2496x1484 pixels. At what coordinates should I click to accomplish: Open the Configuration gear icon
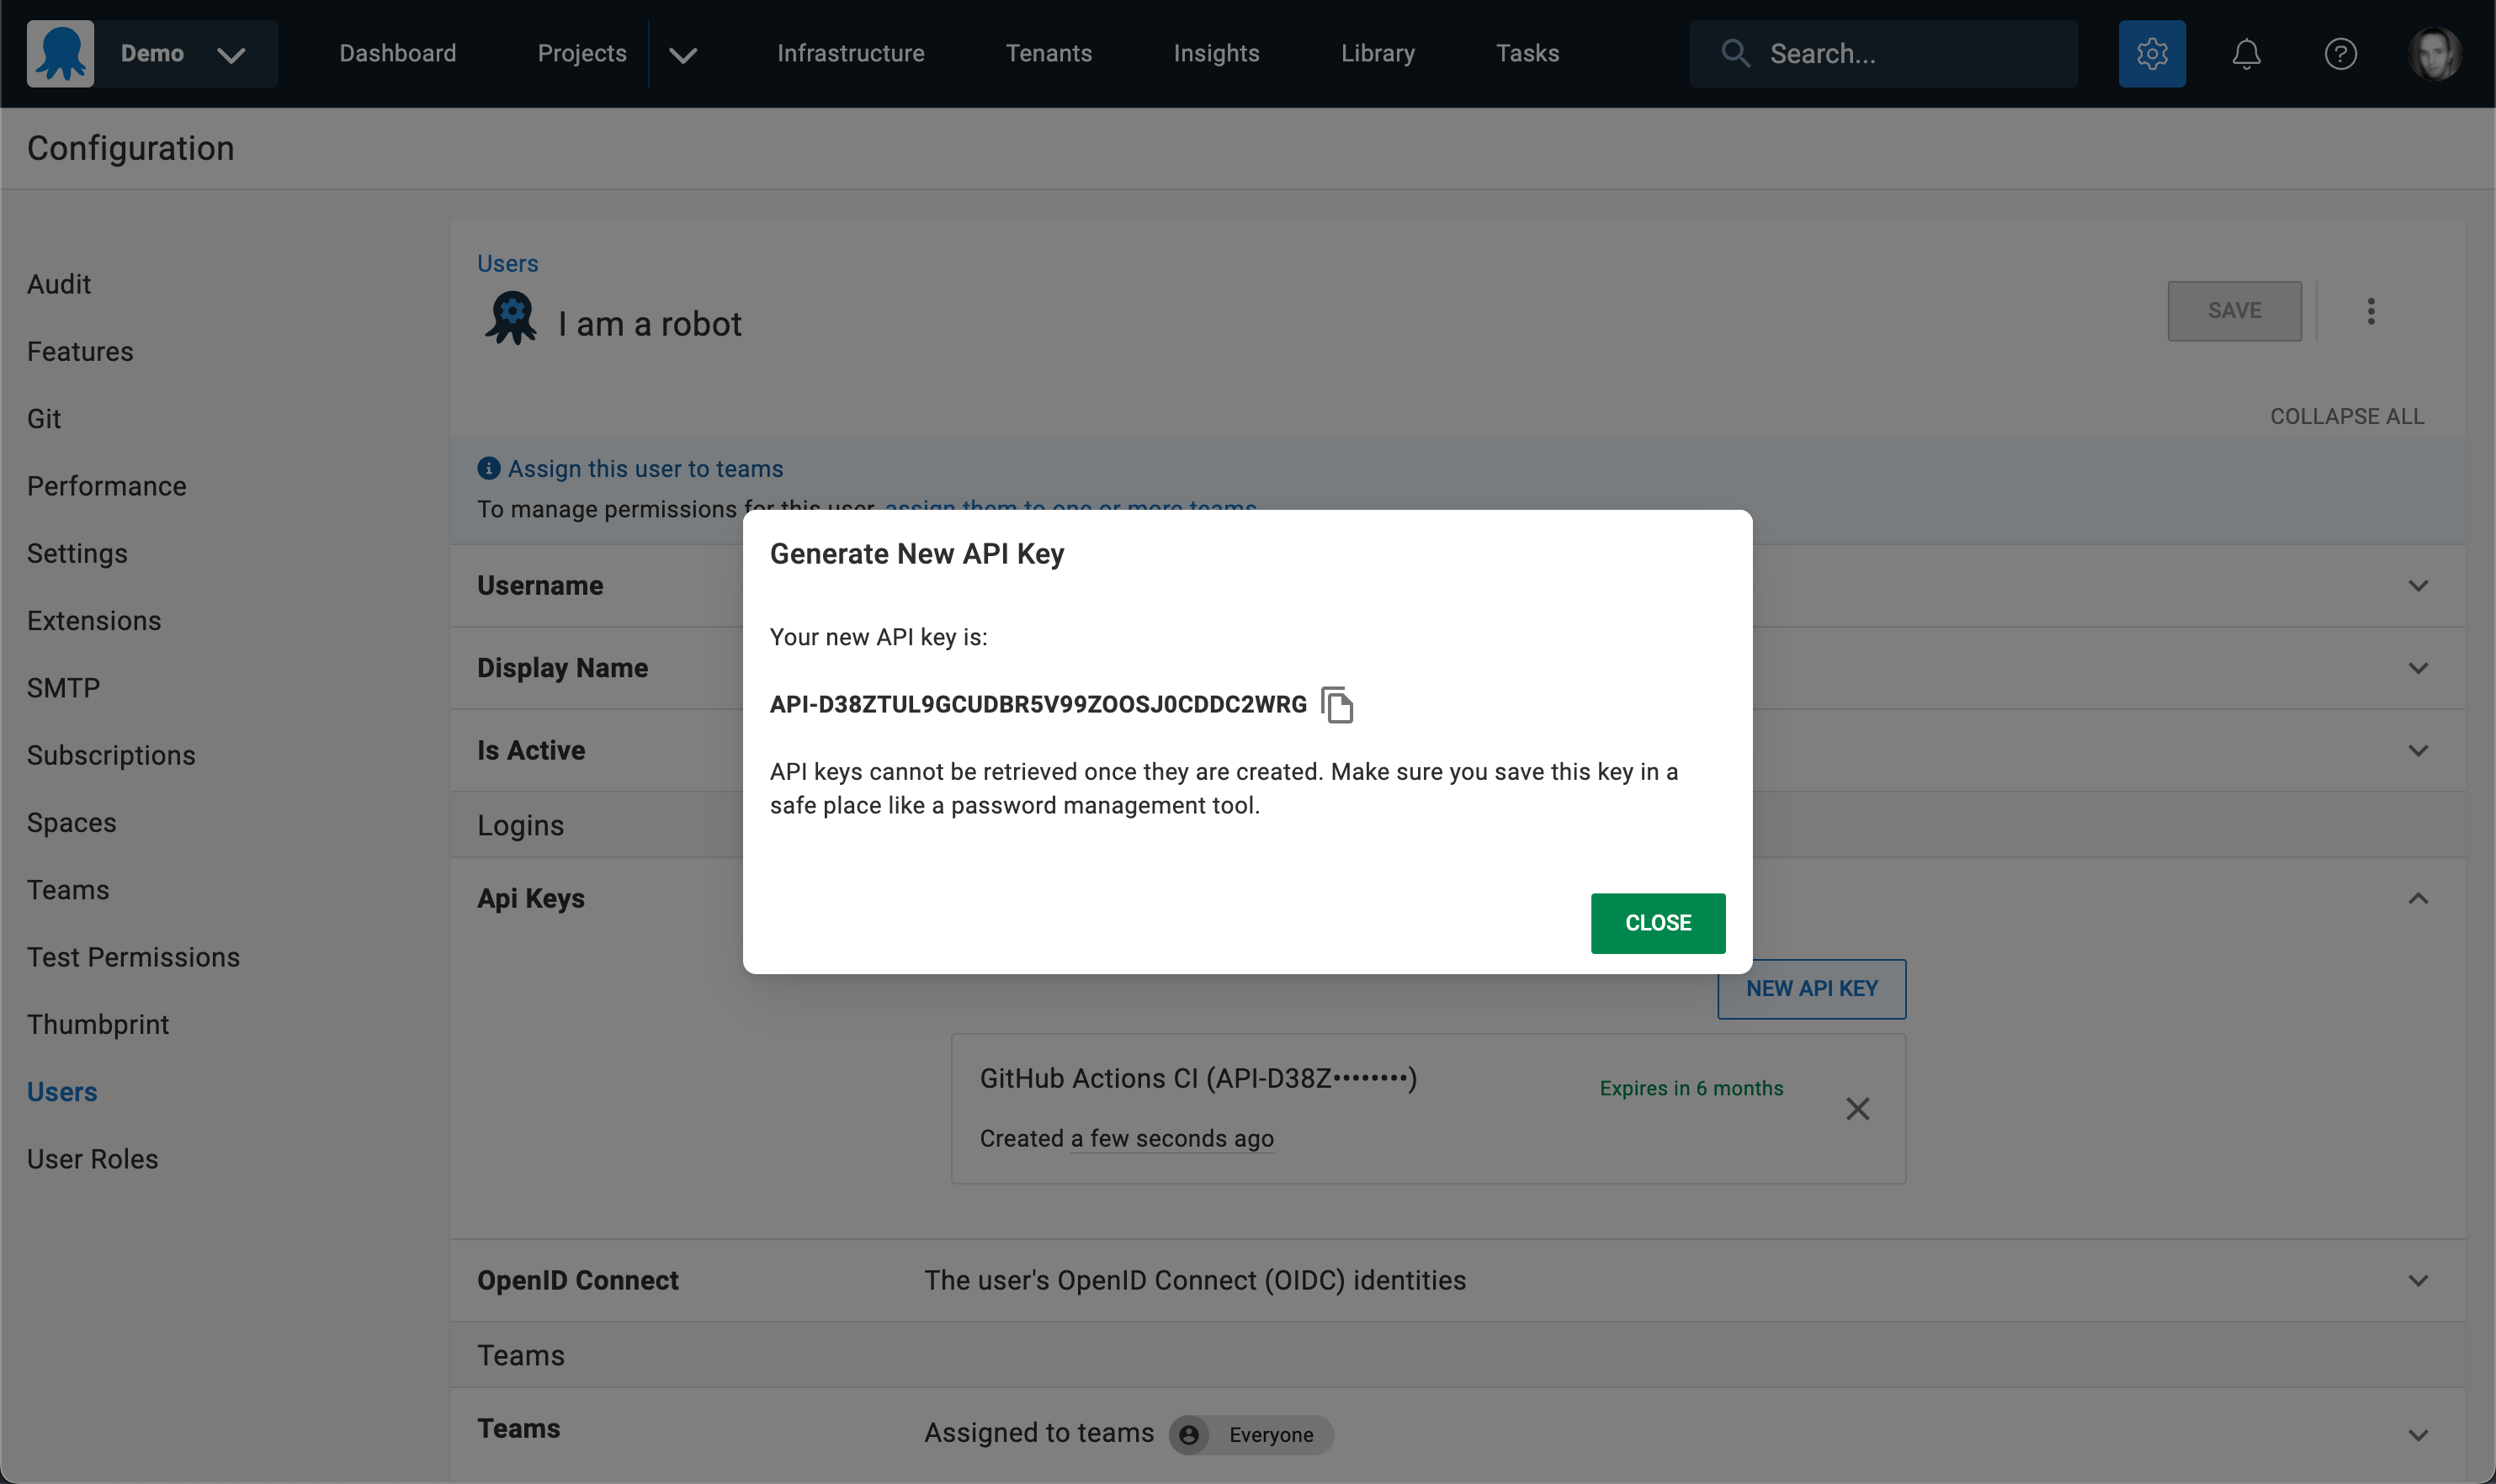(2151, 53)
